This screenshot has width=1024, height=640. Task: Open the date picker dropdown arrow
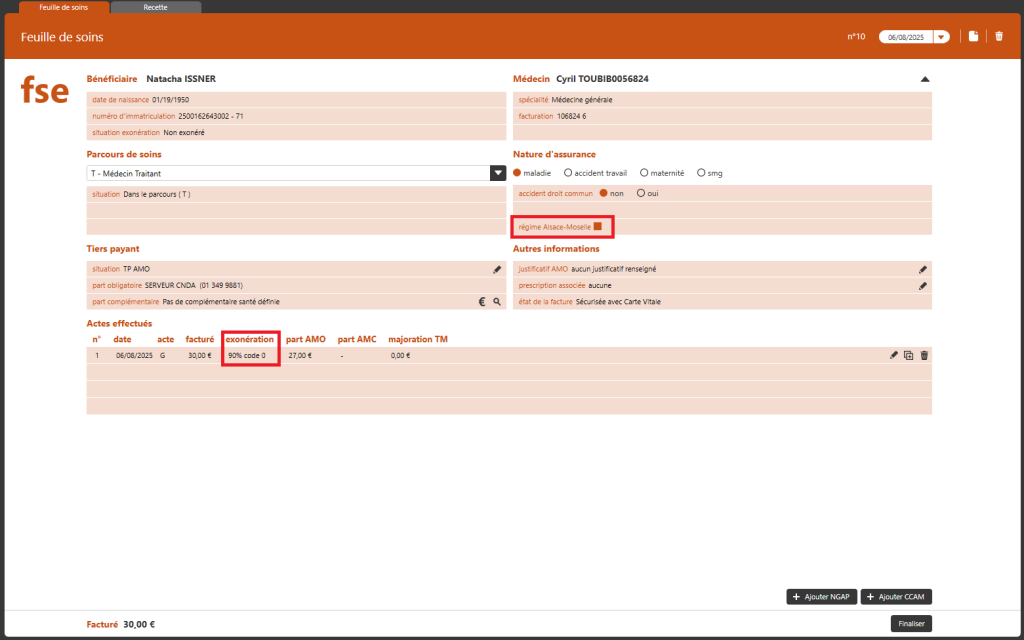(941, 37)
